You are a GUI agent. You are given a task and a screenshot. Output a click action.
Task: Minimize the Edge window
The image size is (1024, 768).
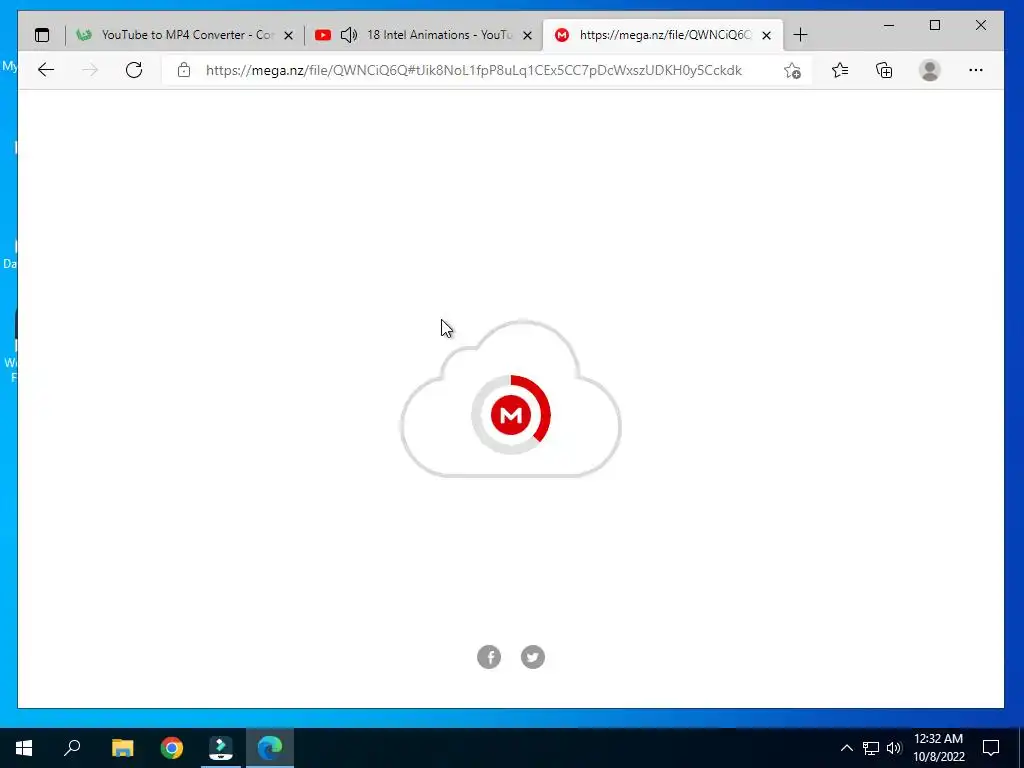[x=889, y=25]
